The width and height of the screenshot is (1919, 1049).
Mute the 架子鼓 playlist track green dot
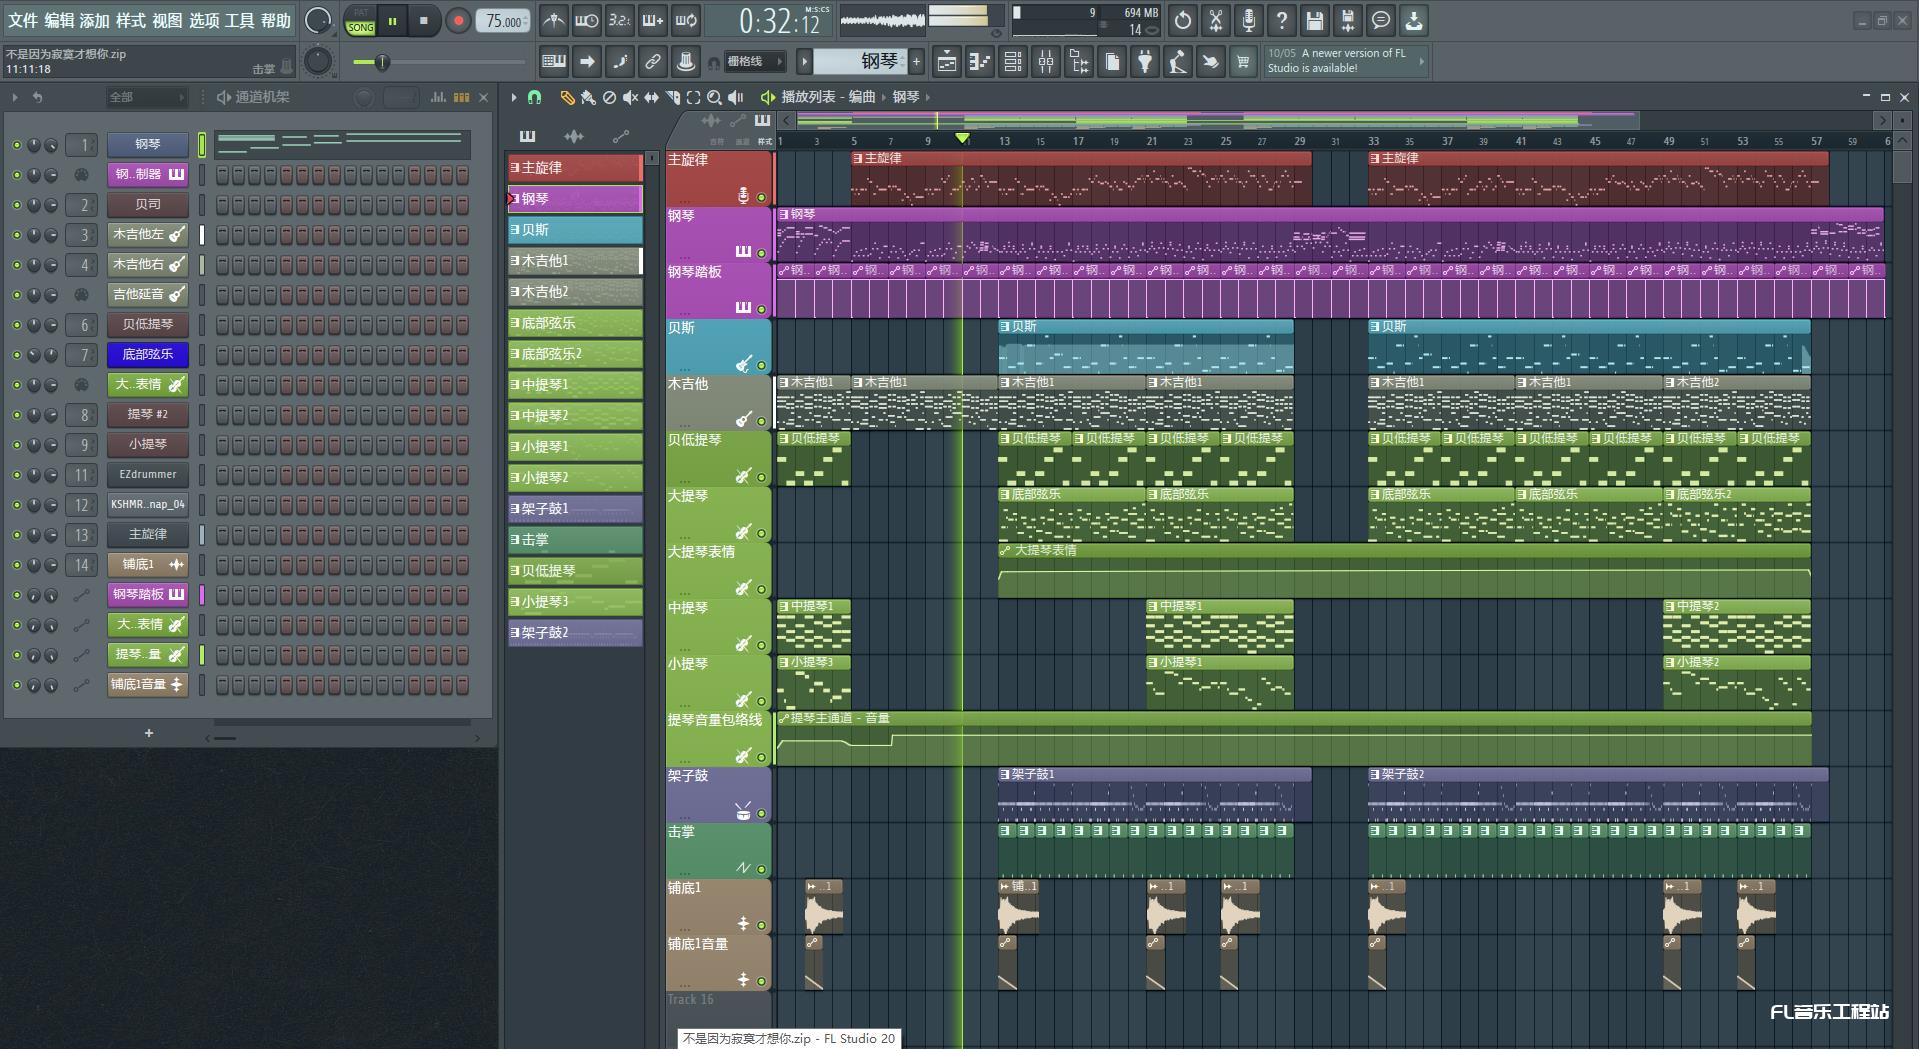(x=761, y=813)
